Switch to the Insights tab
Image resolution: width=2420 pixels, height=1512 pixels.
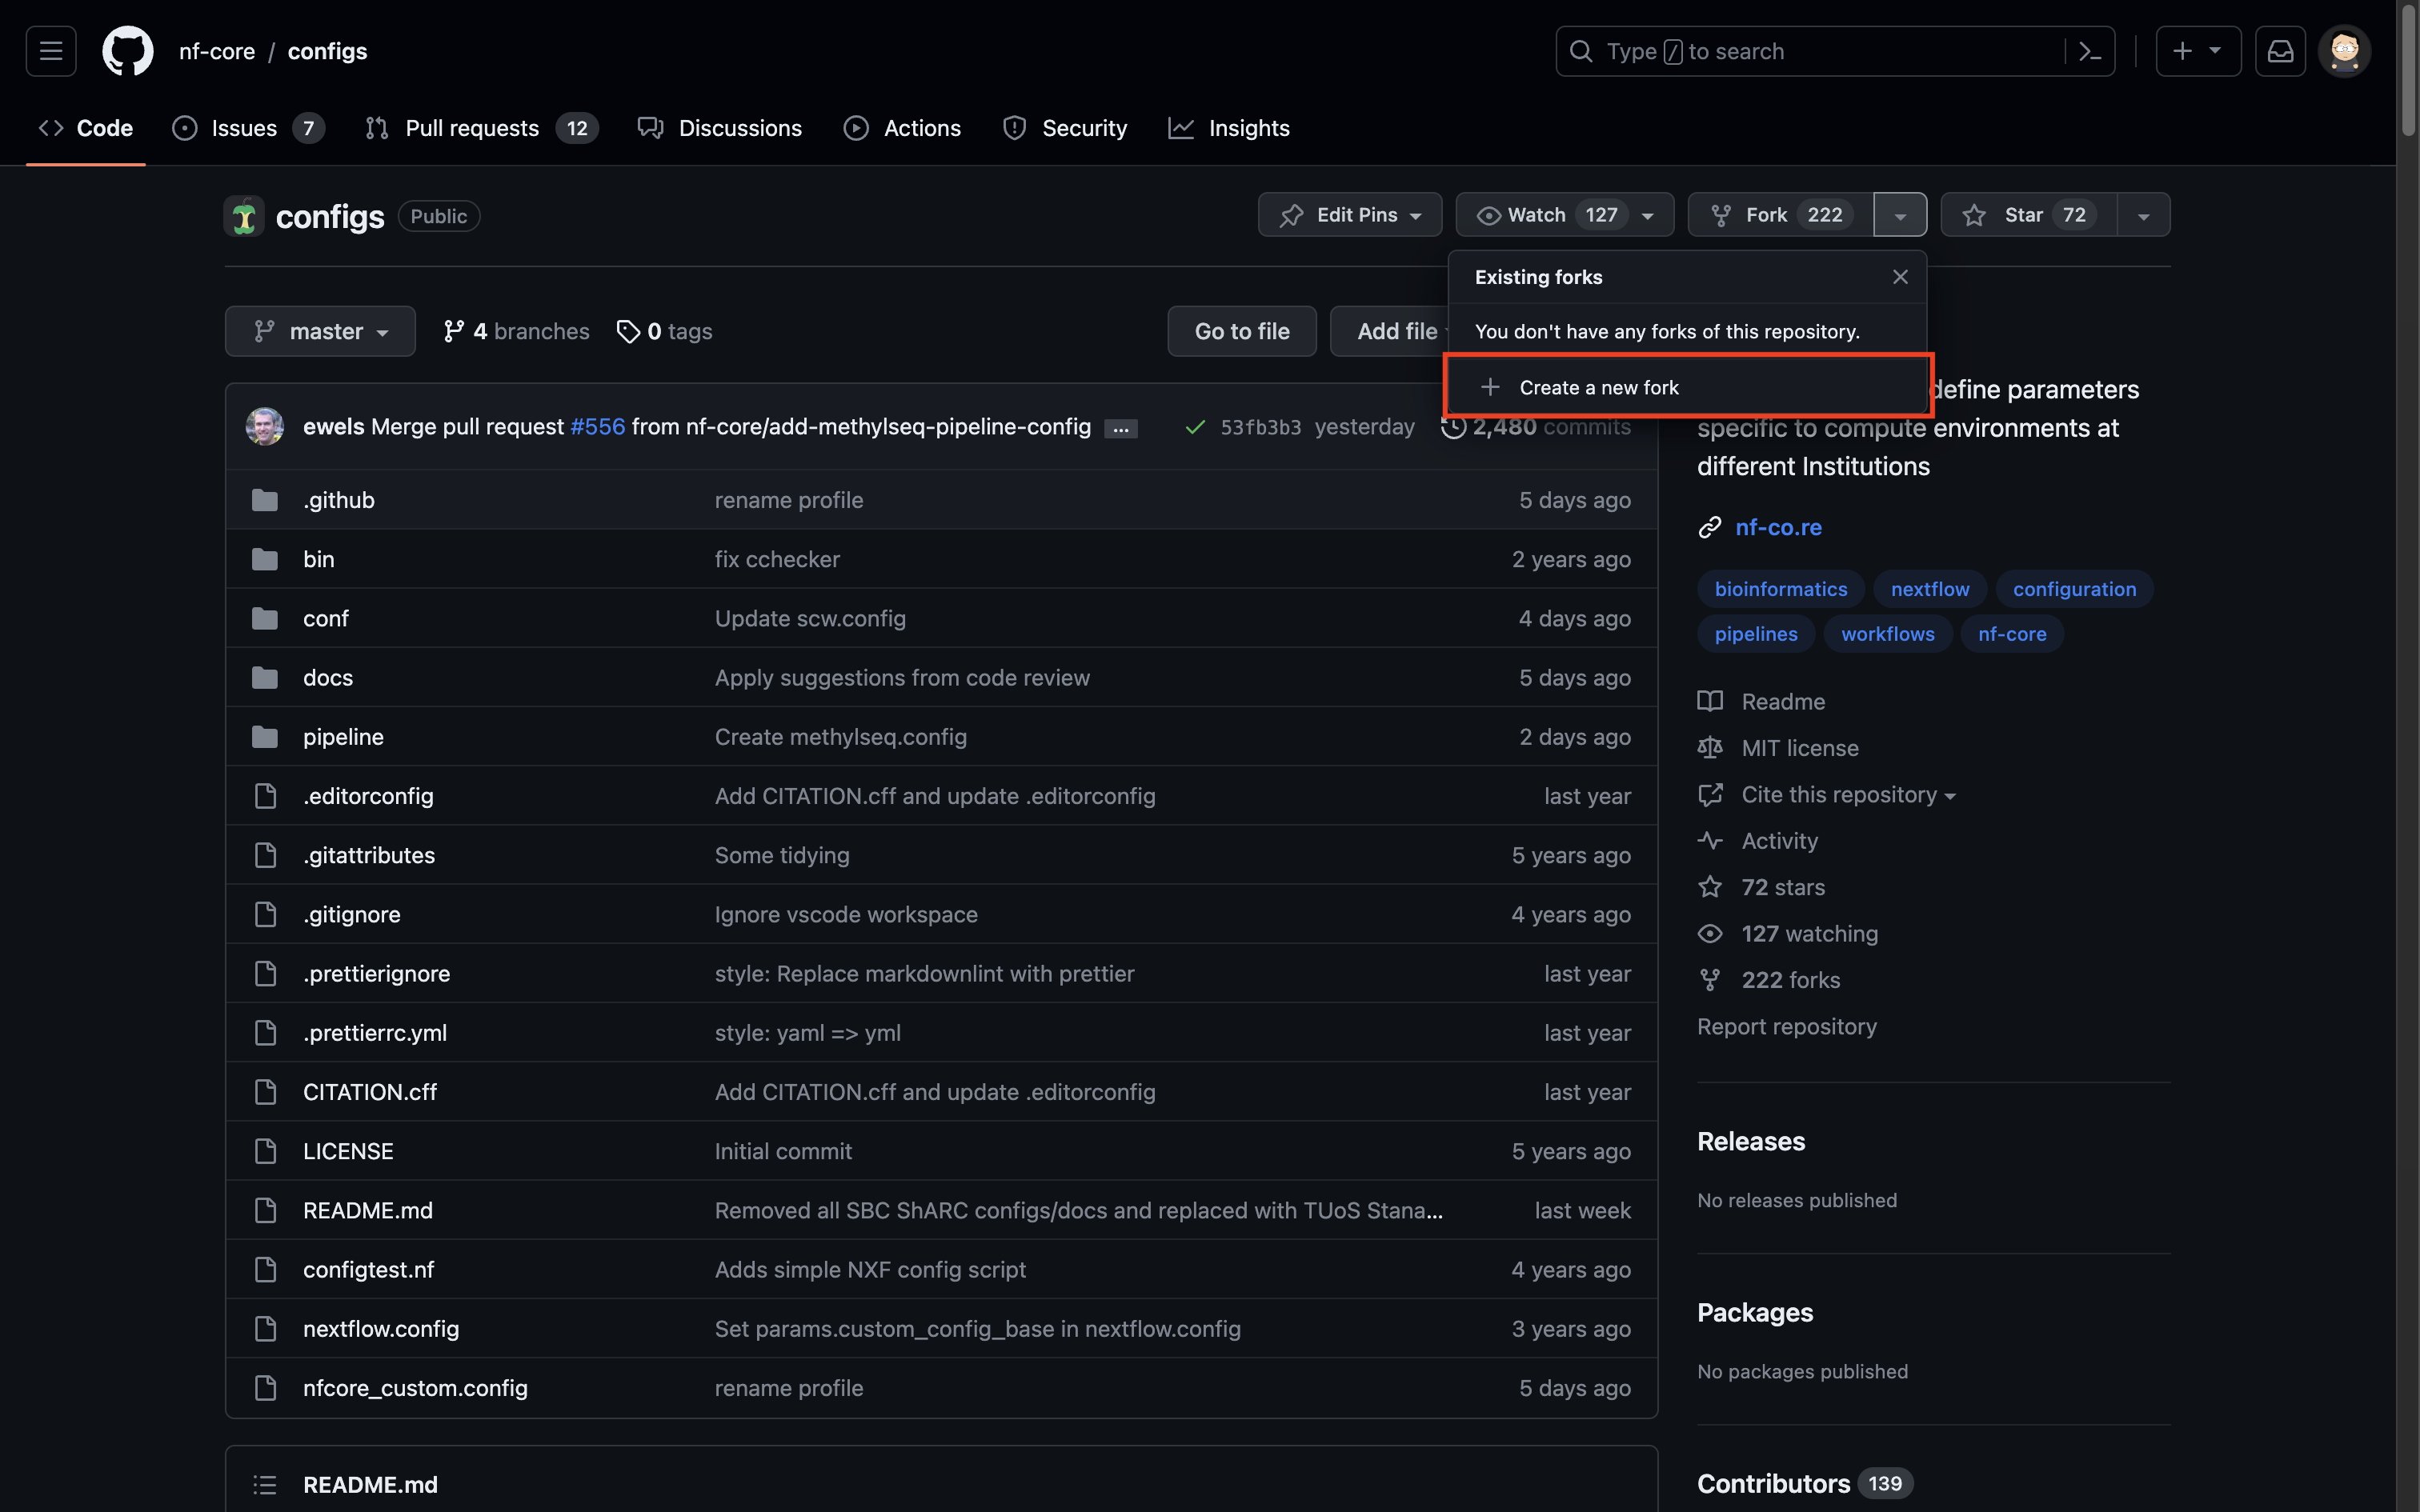click(x=1229, y=128)
